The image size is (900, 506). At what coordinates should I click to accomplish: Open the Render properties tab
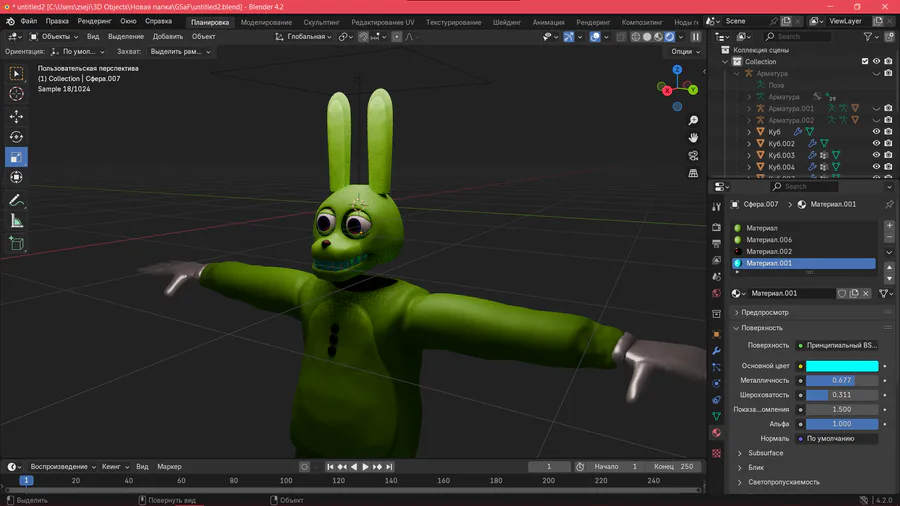(716, 227)
